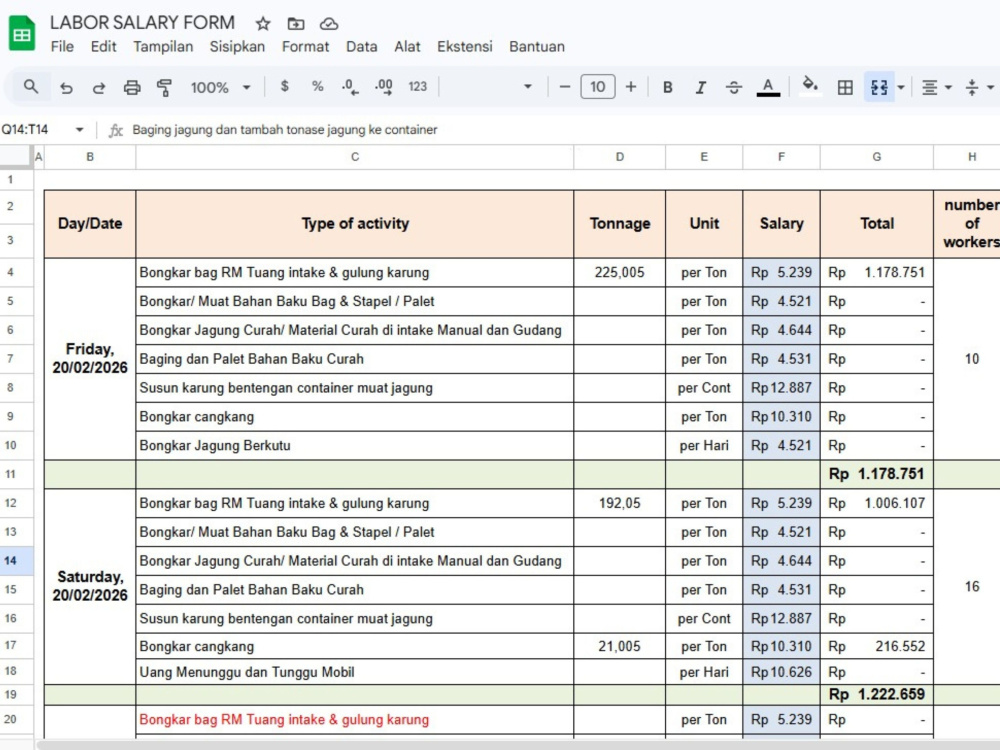Select column C header
This screenshot has width=1000, height=750.
[355, 157]
